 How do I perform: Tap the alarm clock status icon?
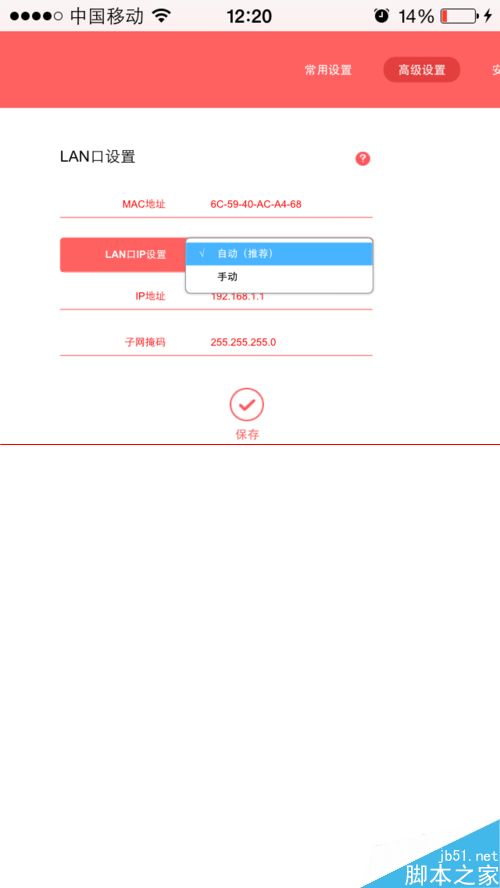point(382,16)
